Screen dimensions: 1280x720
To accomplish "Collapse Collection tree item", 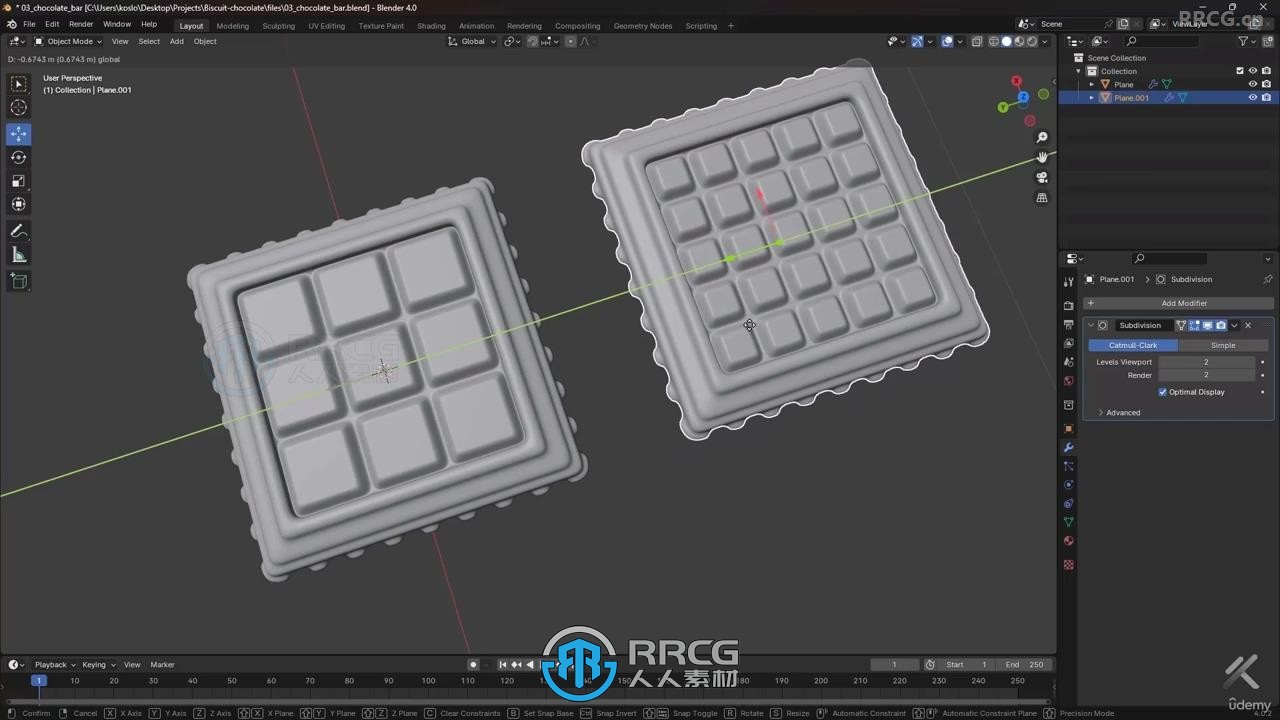I will pos(1079,71).
